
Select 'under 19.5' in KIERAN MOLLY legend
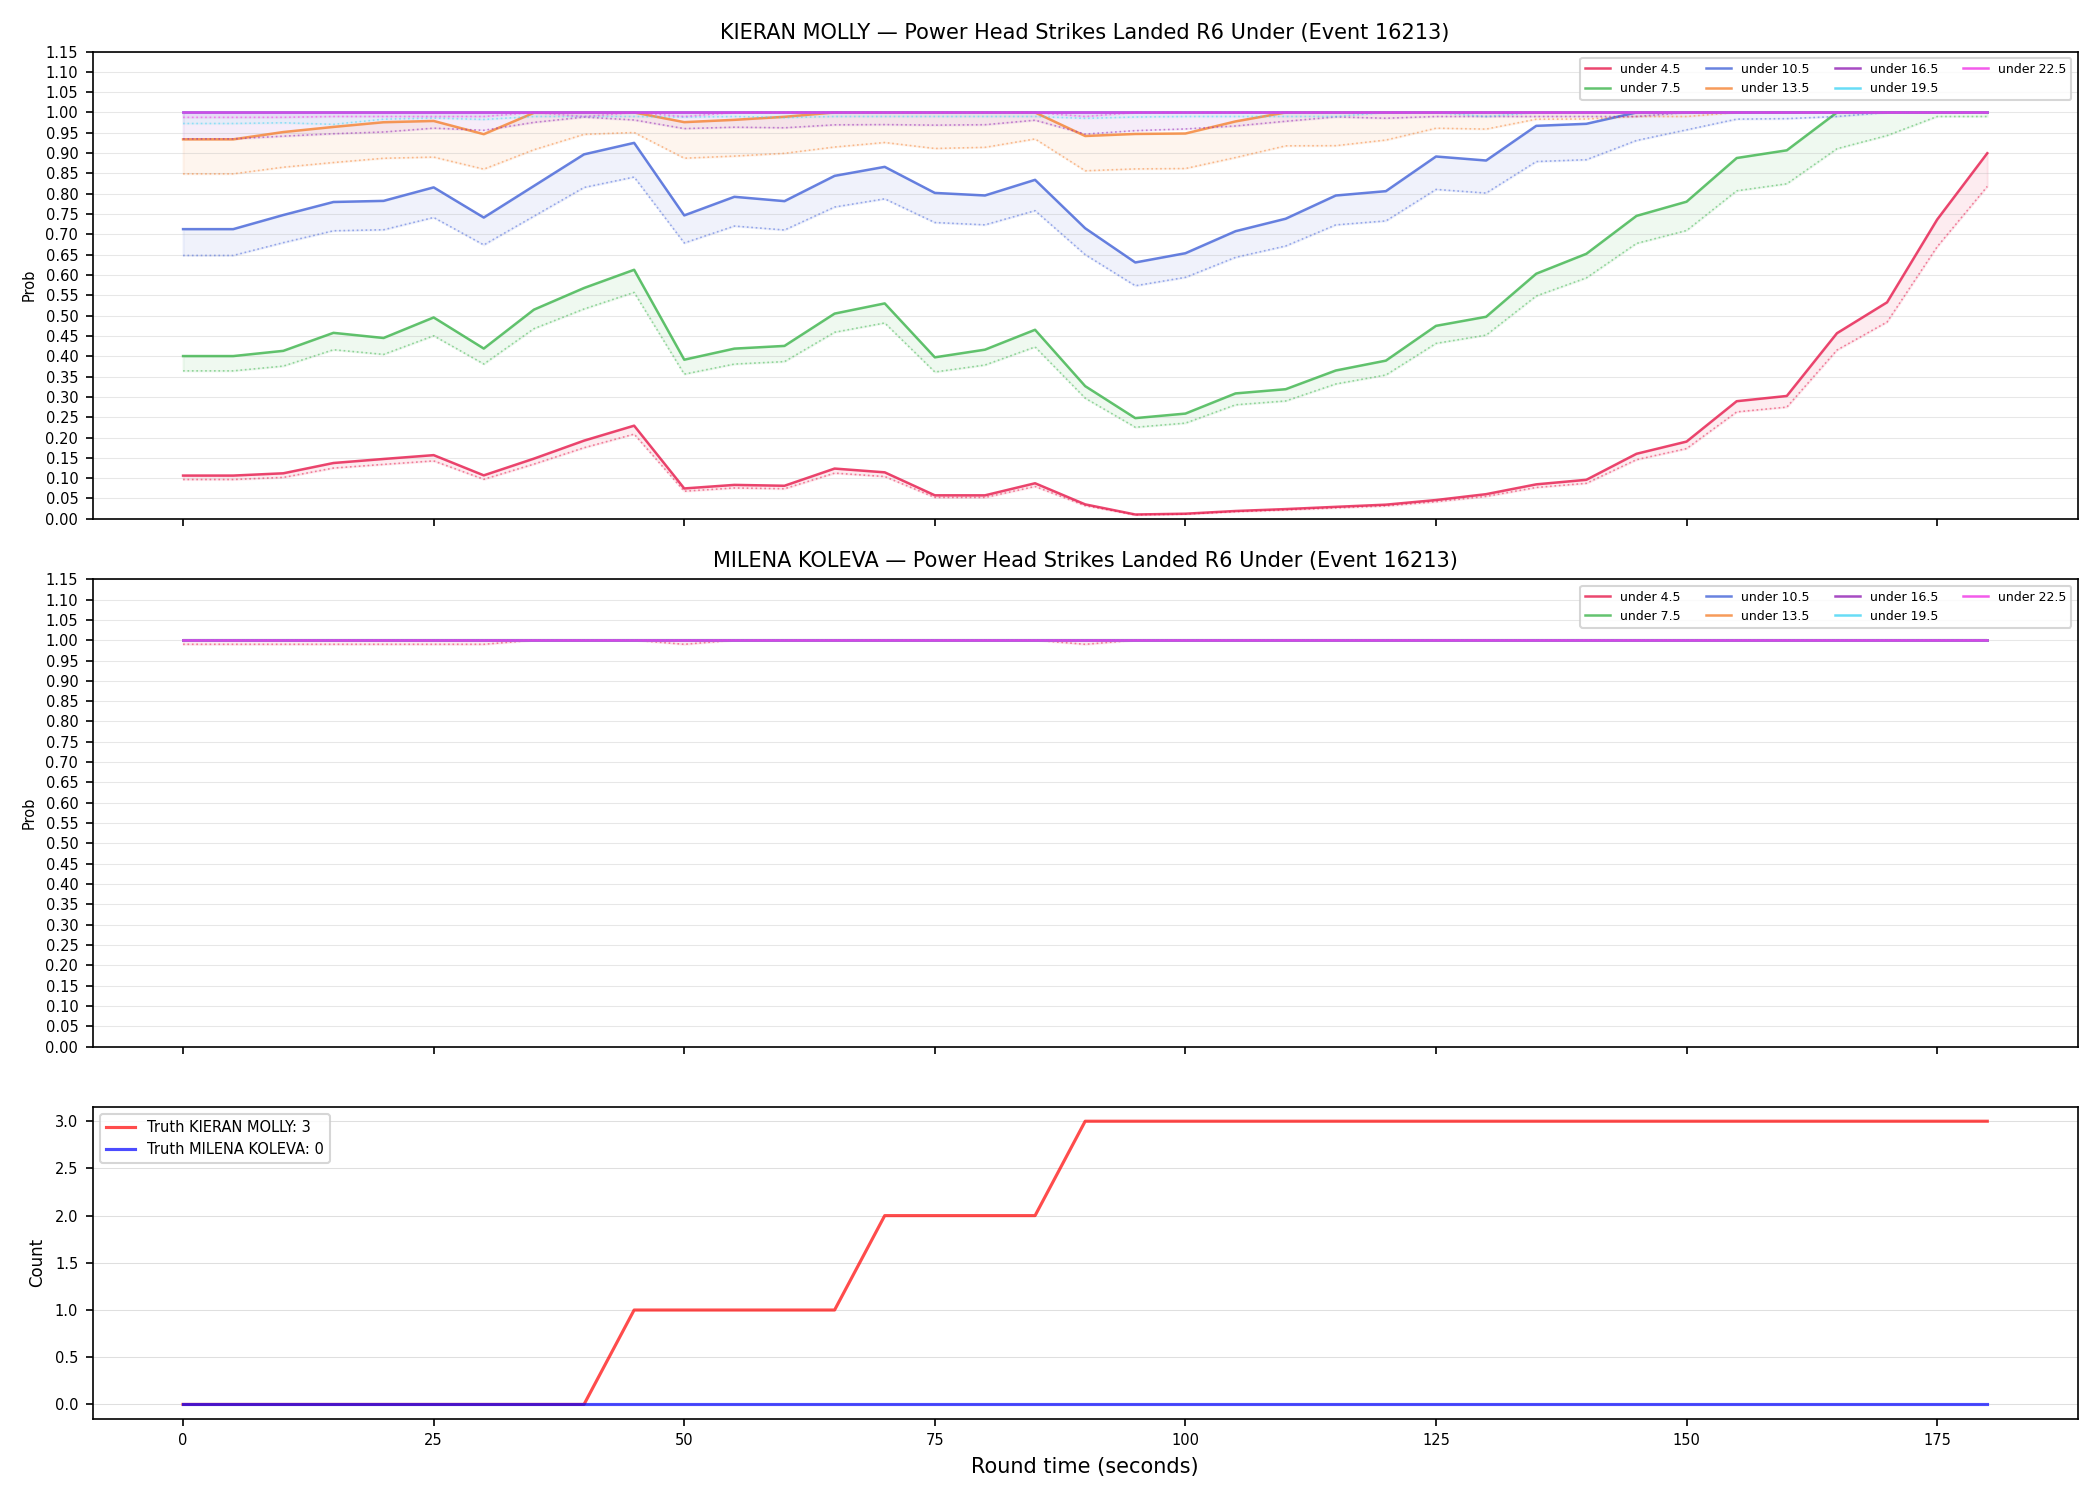pos(1886,88)
